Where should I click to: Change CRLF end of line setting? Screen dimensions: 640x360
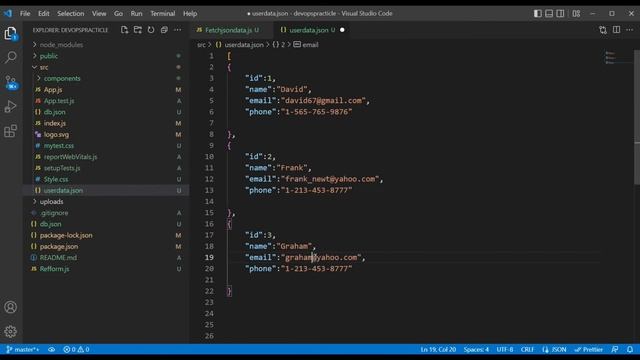tap(527, 349)
